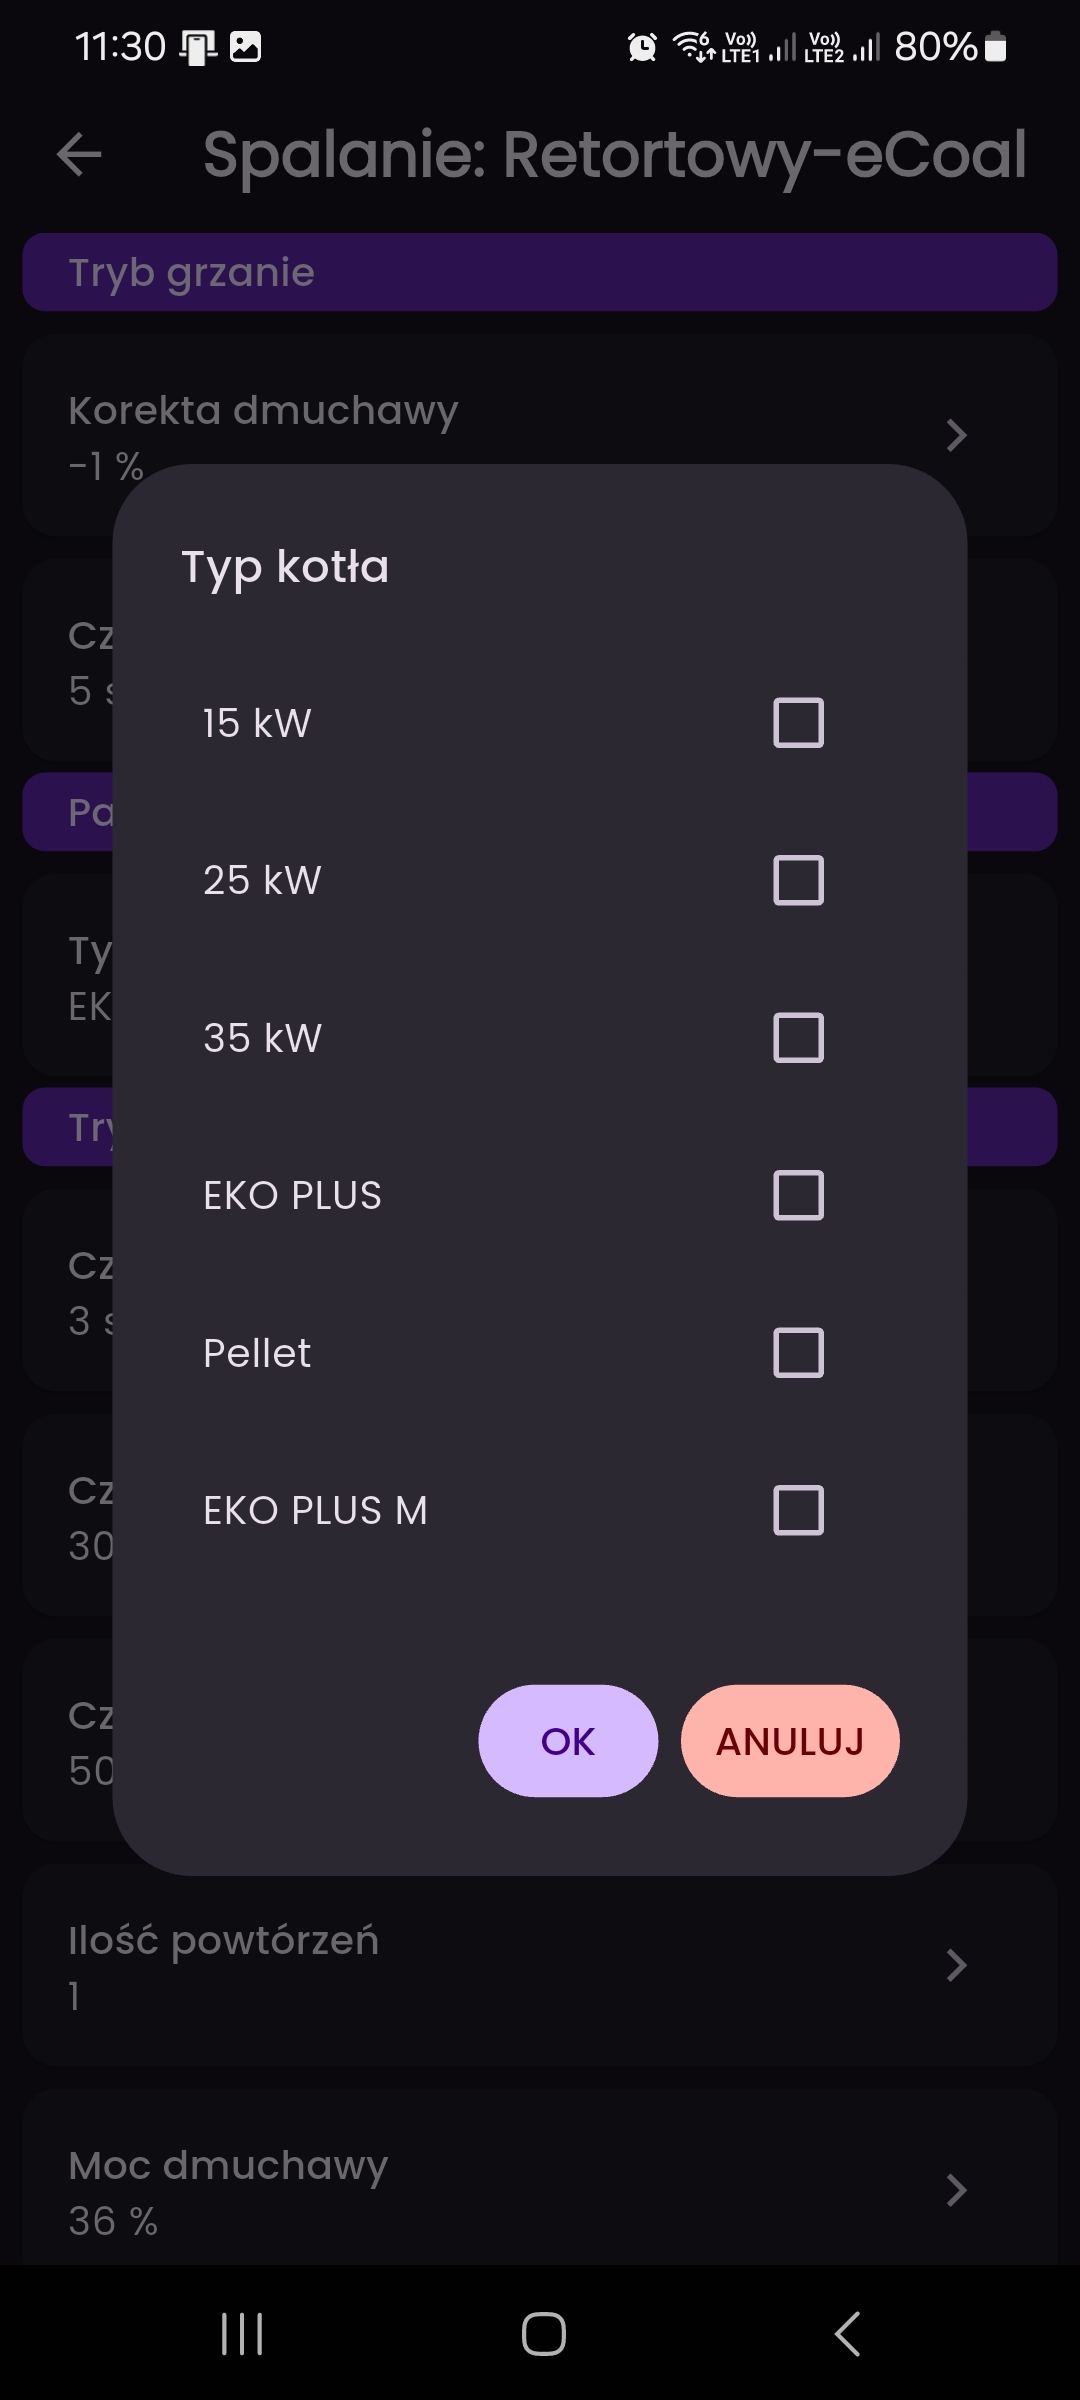Check the 35 kW checkbox
1080x2400 pixels.
[799, 1038]
